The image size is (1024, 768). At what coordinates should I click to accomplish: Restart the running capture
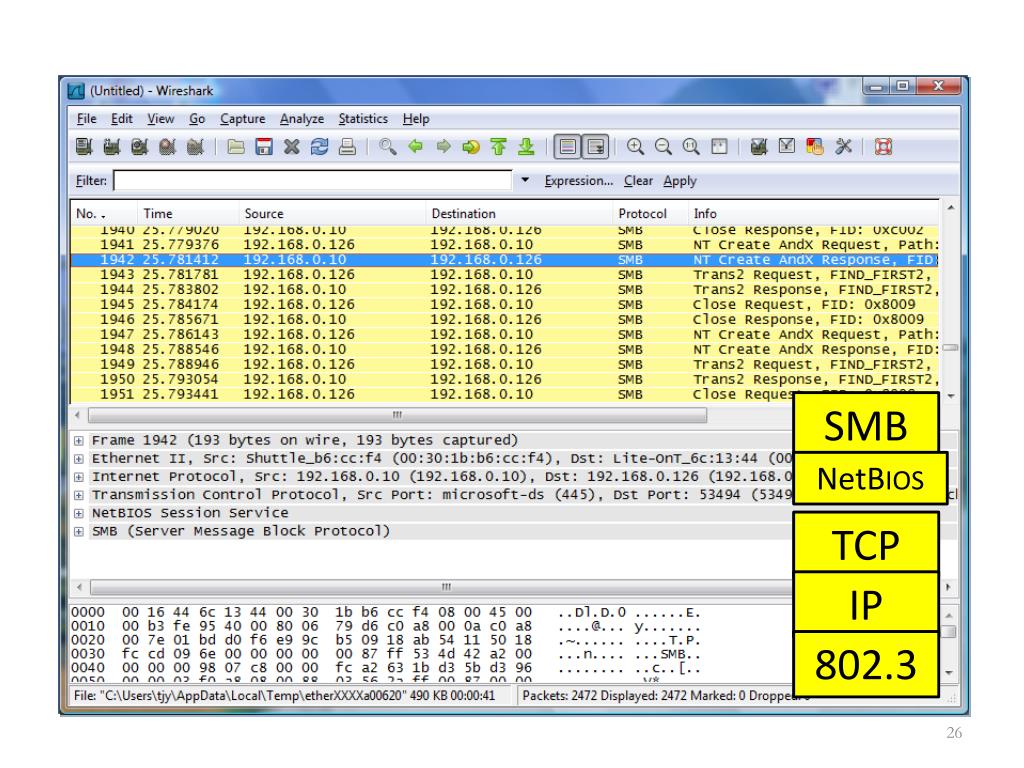point(195,146)
